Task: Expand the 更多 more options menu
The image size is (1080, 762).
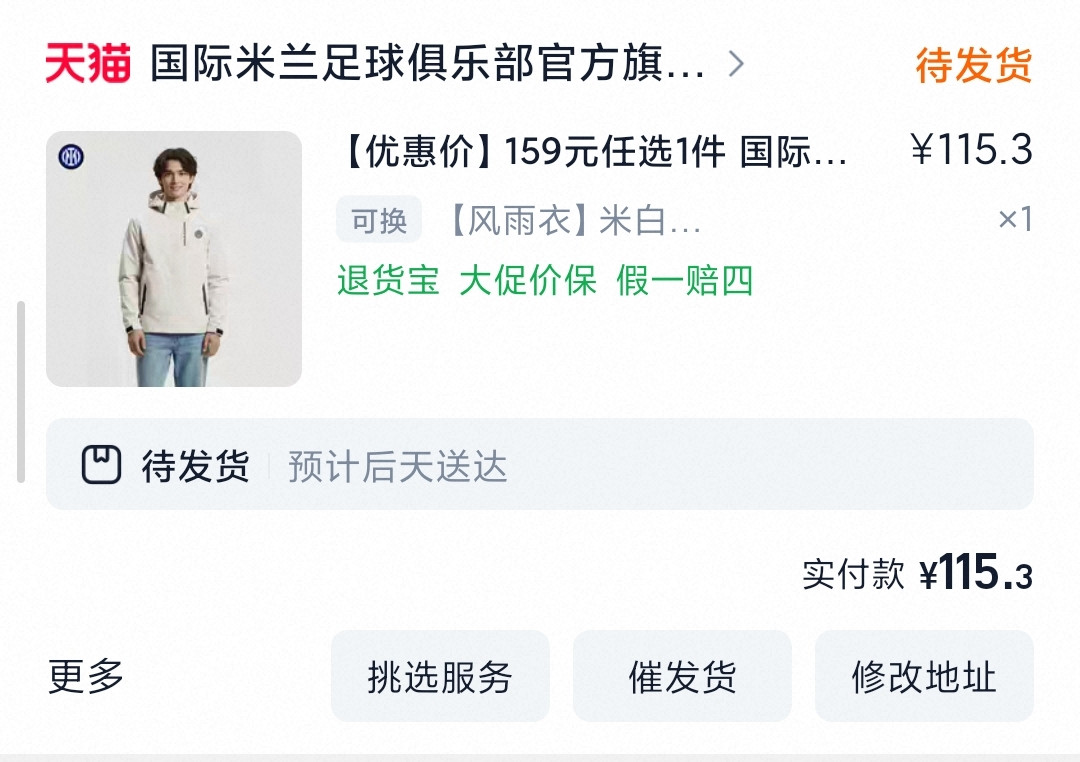Action: (85, 676)
